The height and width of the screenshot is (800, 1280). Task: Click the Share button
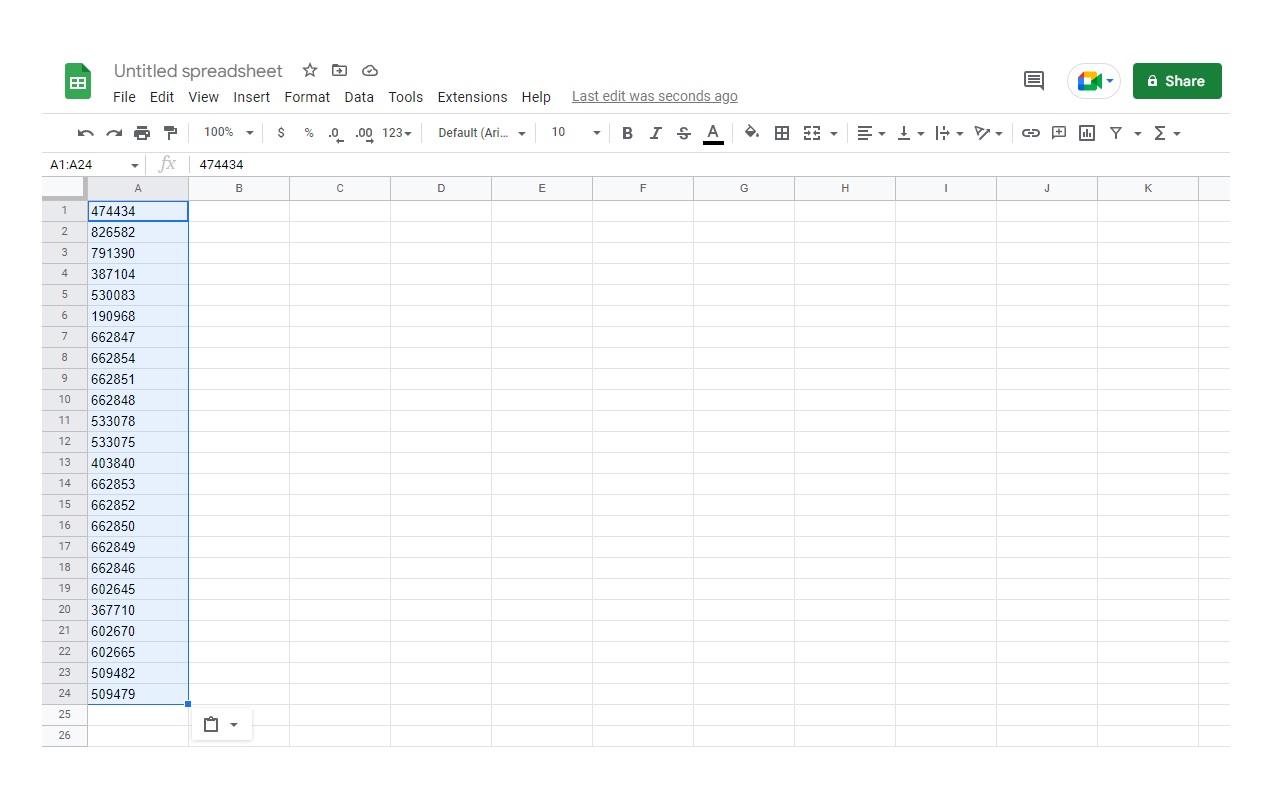pyautogui.click(x=1177, y=81)
